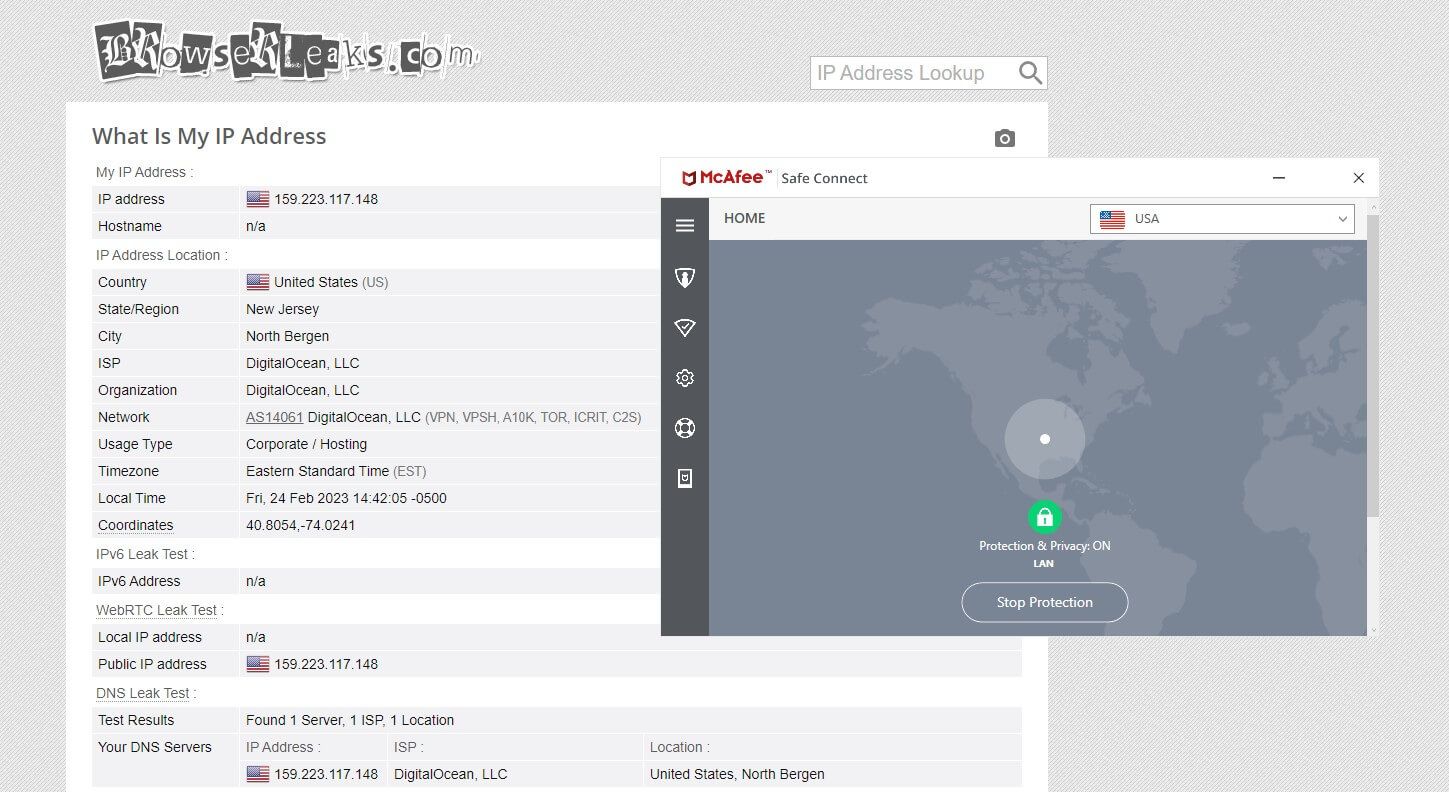Click 'Eastern Standard Time' timezone value

click(318, 471)
